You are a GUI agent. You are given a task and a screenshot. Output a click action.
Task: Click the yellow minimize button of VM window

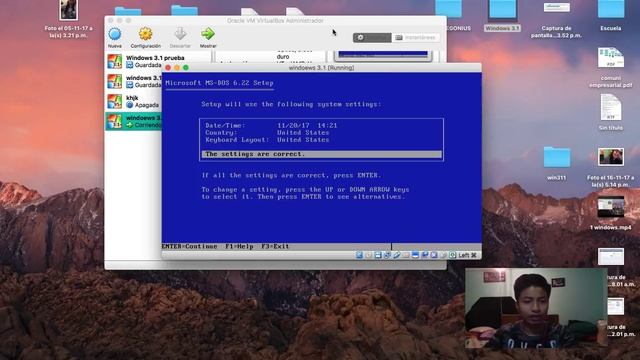(177, 68)
